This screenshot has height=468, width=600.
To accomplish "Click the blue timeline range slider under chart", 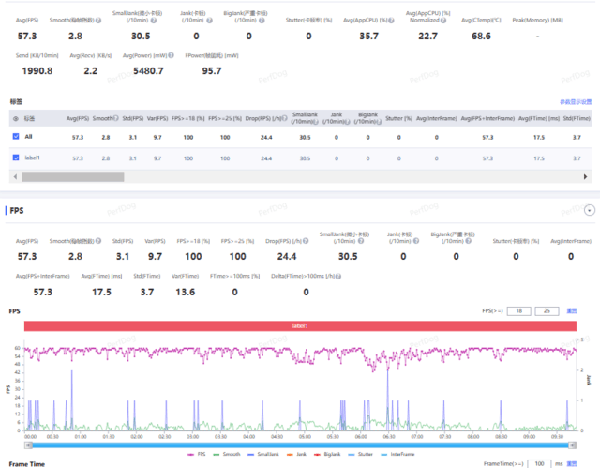I will tap(300, 442).
